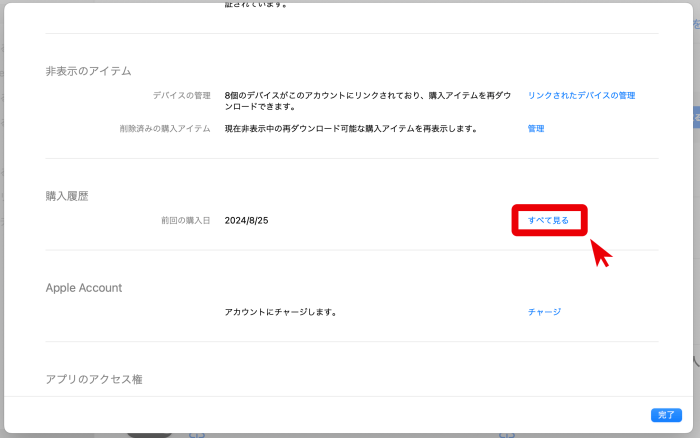Viewport: 700px width, 438px height.
Task: Open すべて見る for purchase history
Action: [x=548, y=220]
